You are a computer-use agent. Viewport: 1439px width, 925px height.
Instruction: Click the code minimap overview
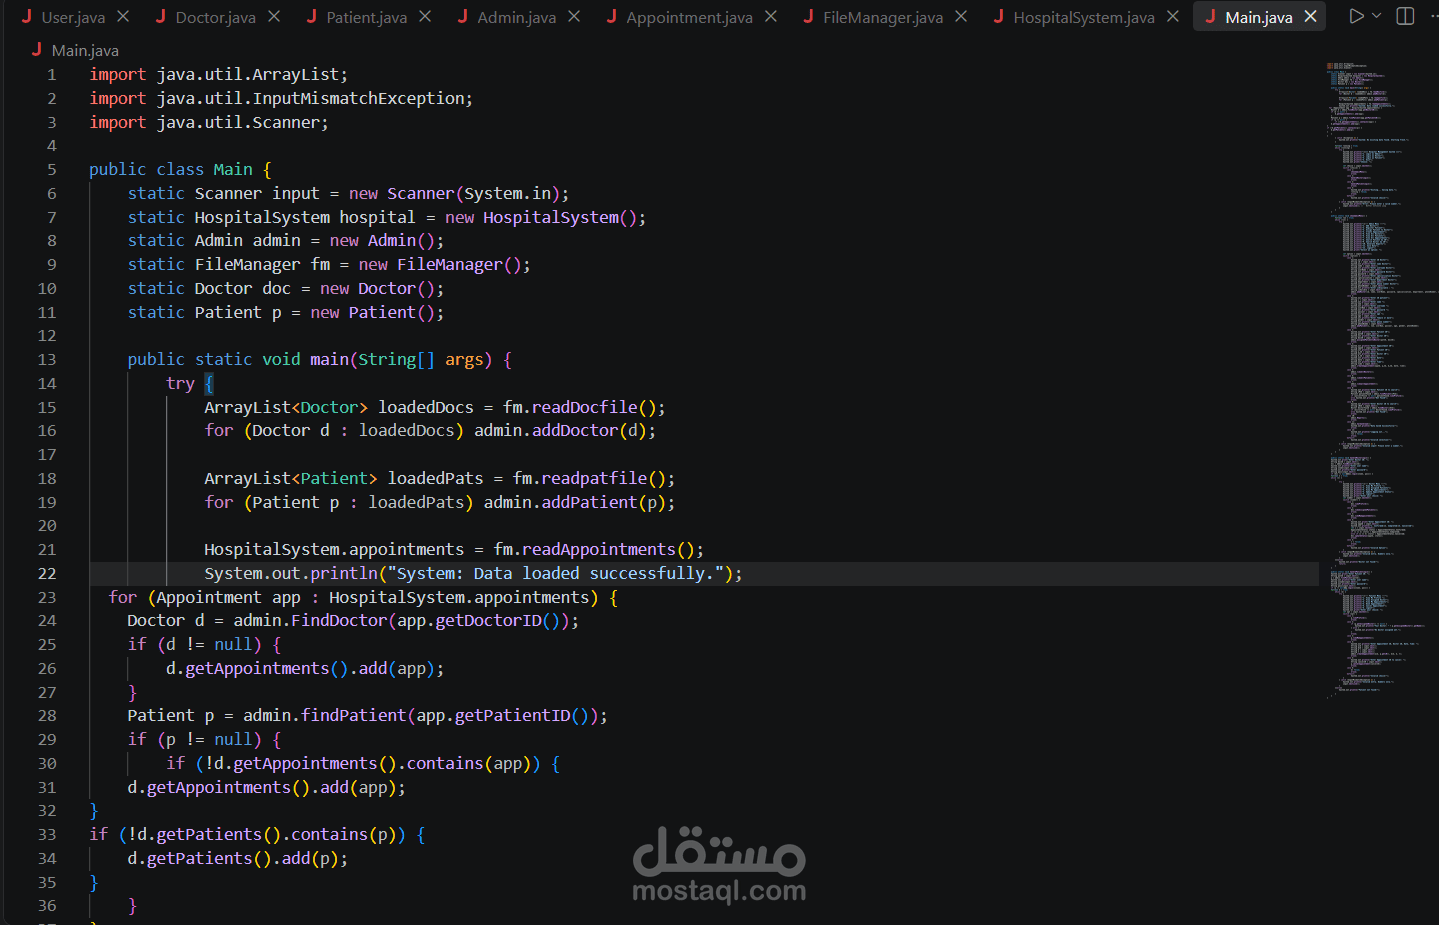coord(1380,380)
